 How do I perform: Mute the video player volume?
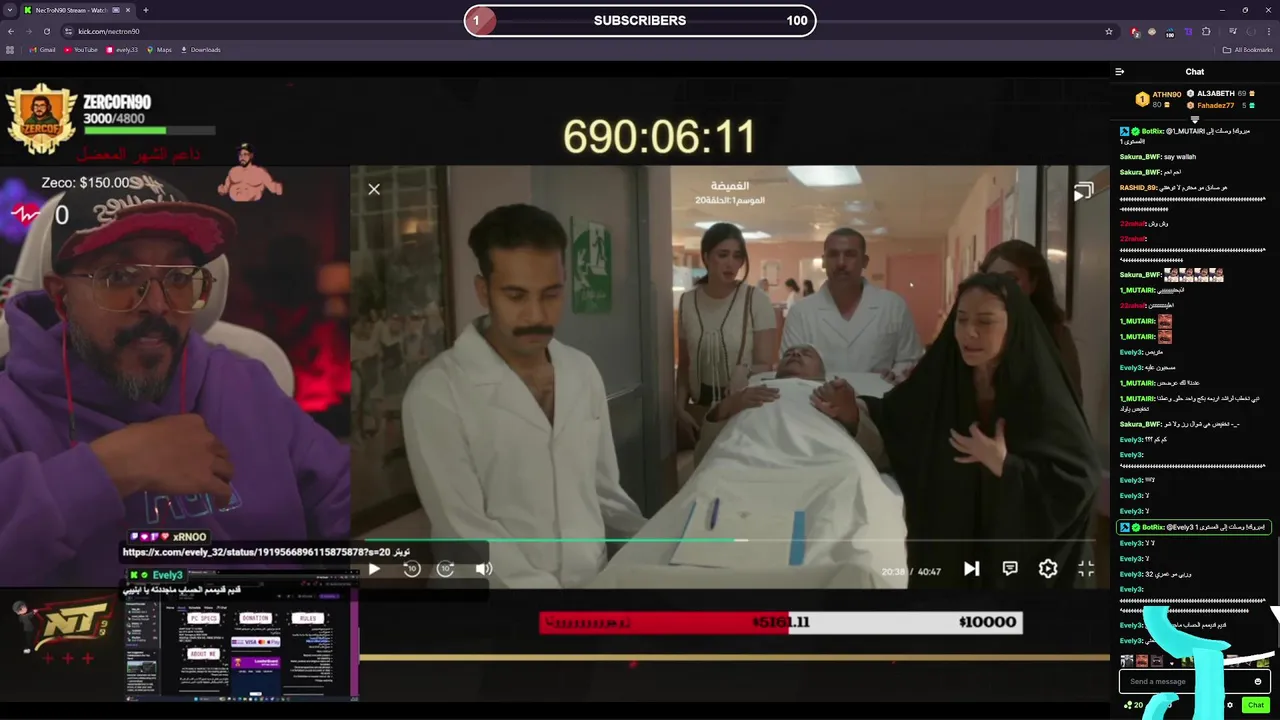(484, 569)
